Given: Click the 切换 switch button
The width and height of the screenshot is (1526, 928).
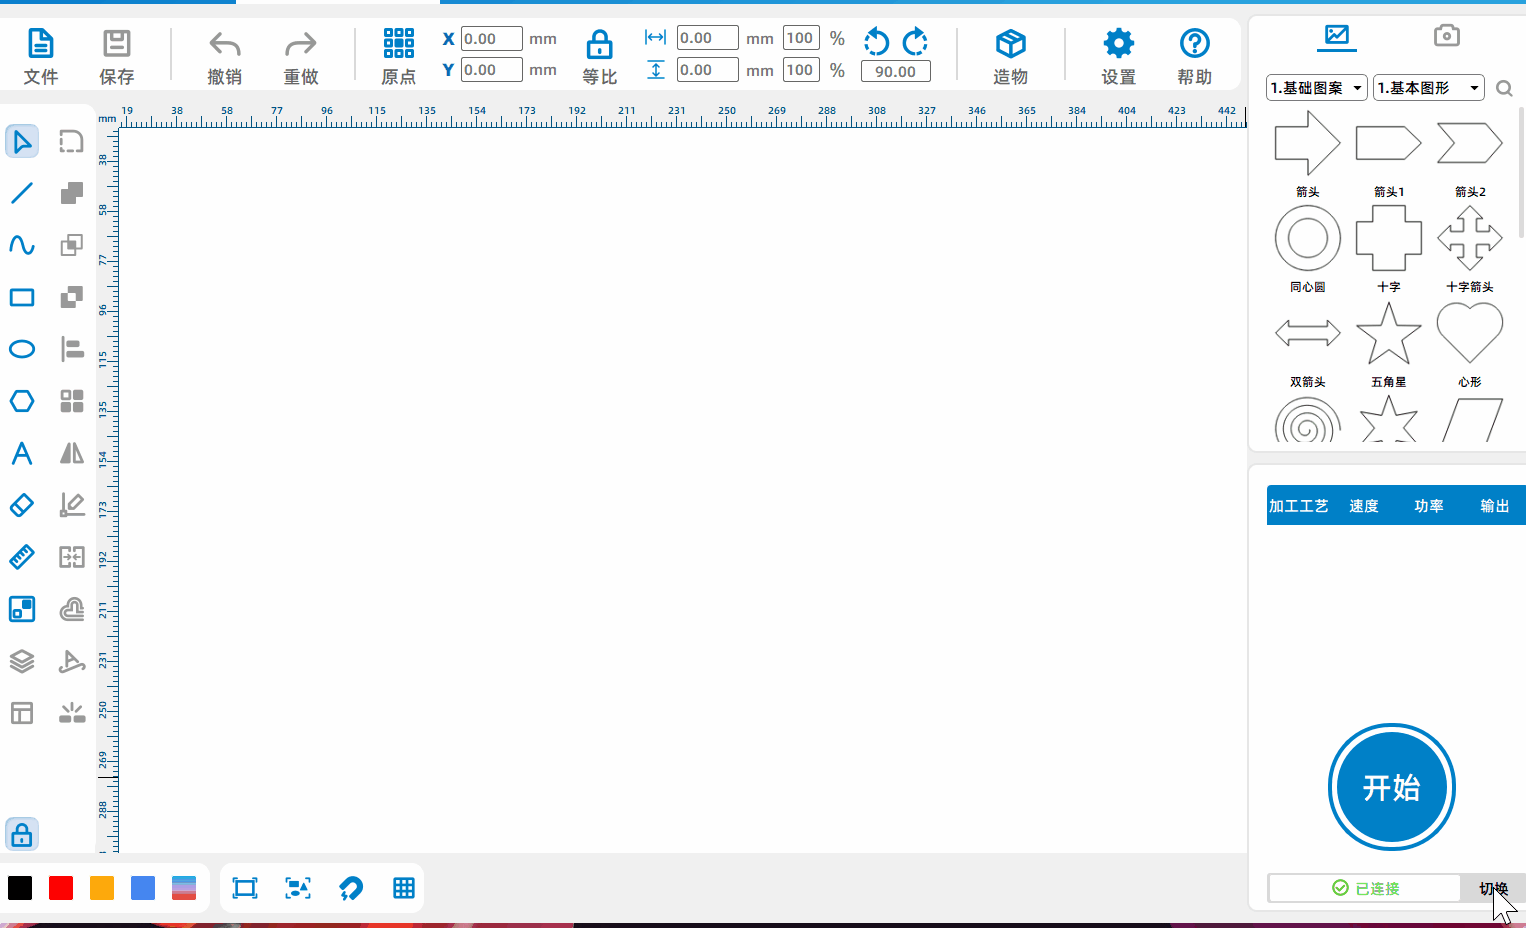Looking at the screenshot, I should point(1493,888).
